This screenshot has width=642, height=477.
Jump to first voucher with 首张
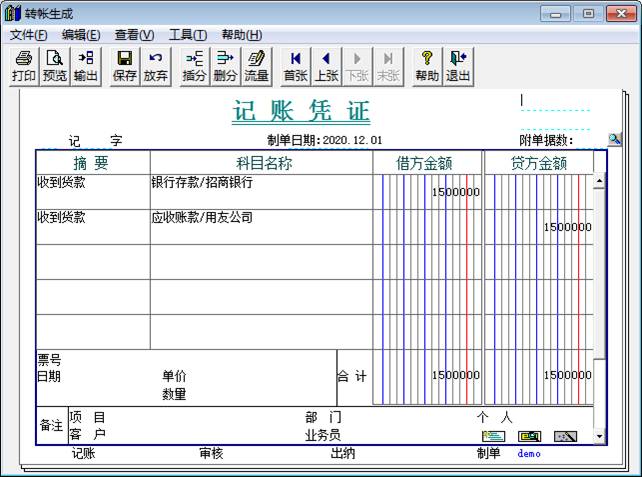tap(295, 66)
